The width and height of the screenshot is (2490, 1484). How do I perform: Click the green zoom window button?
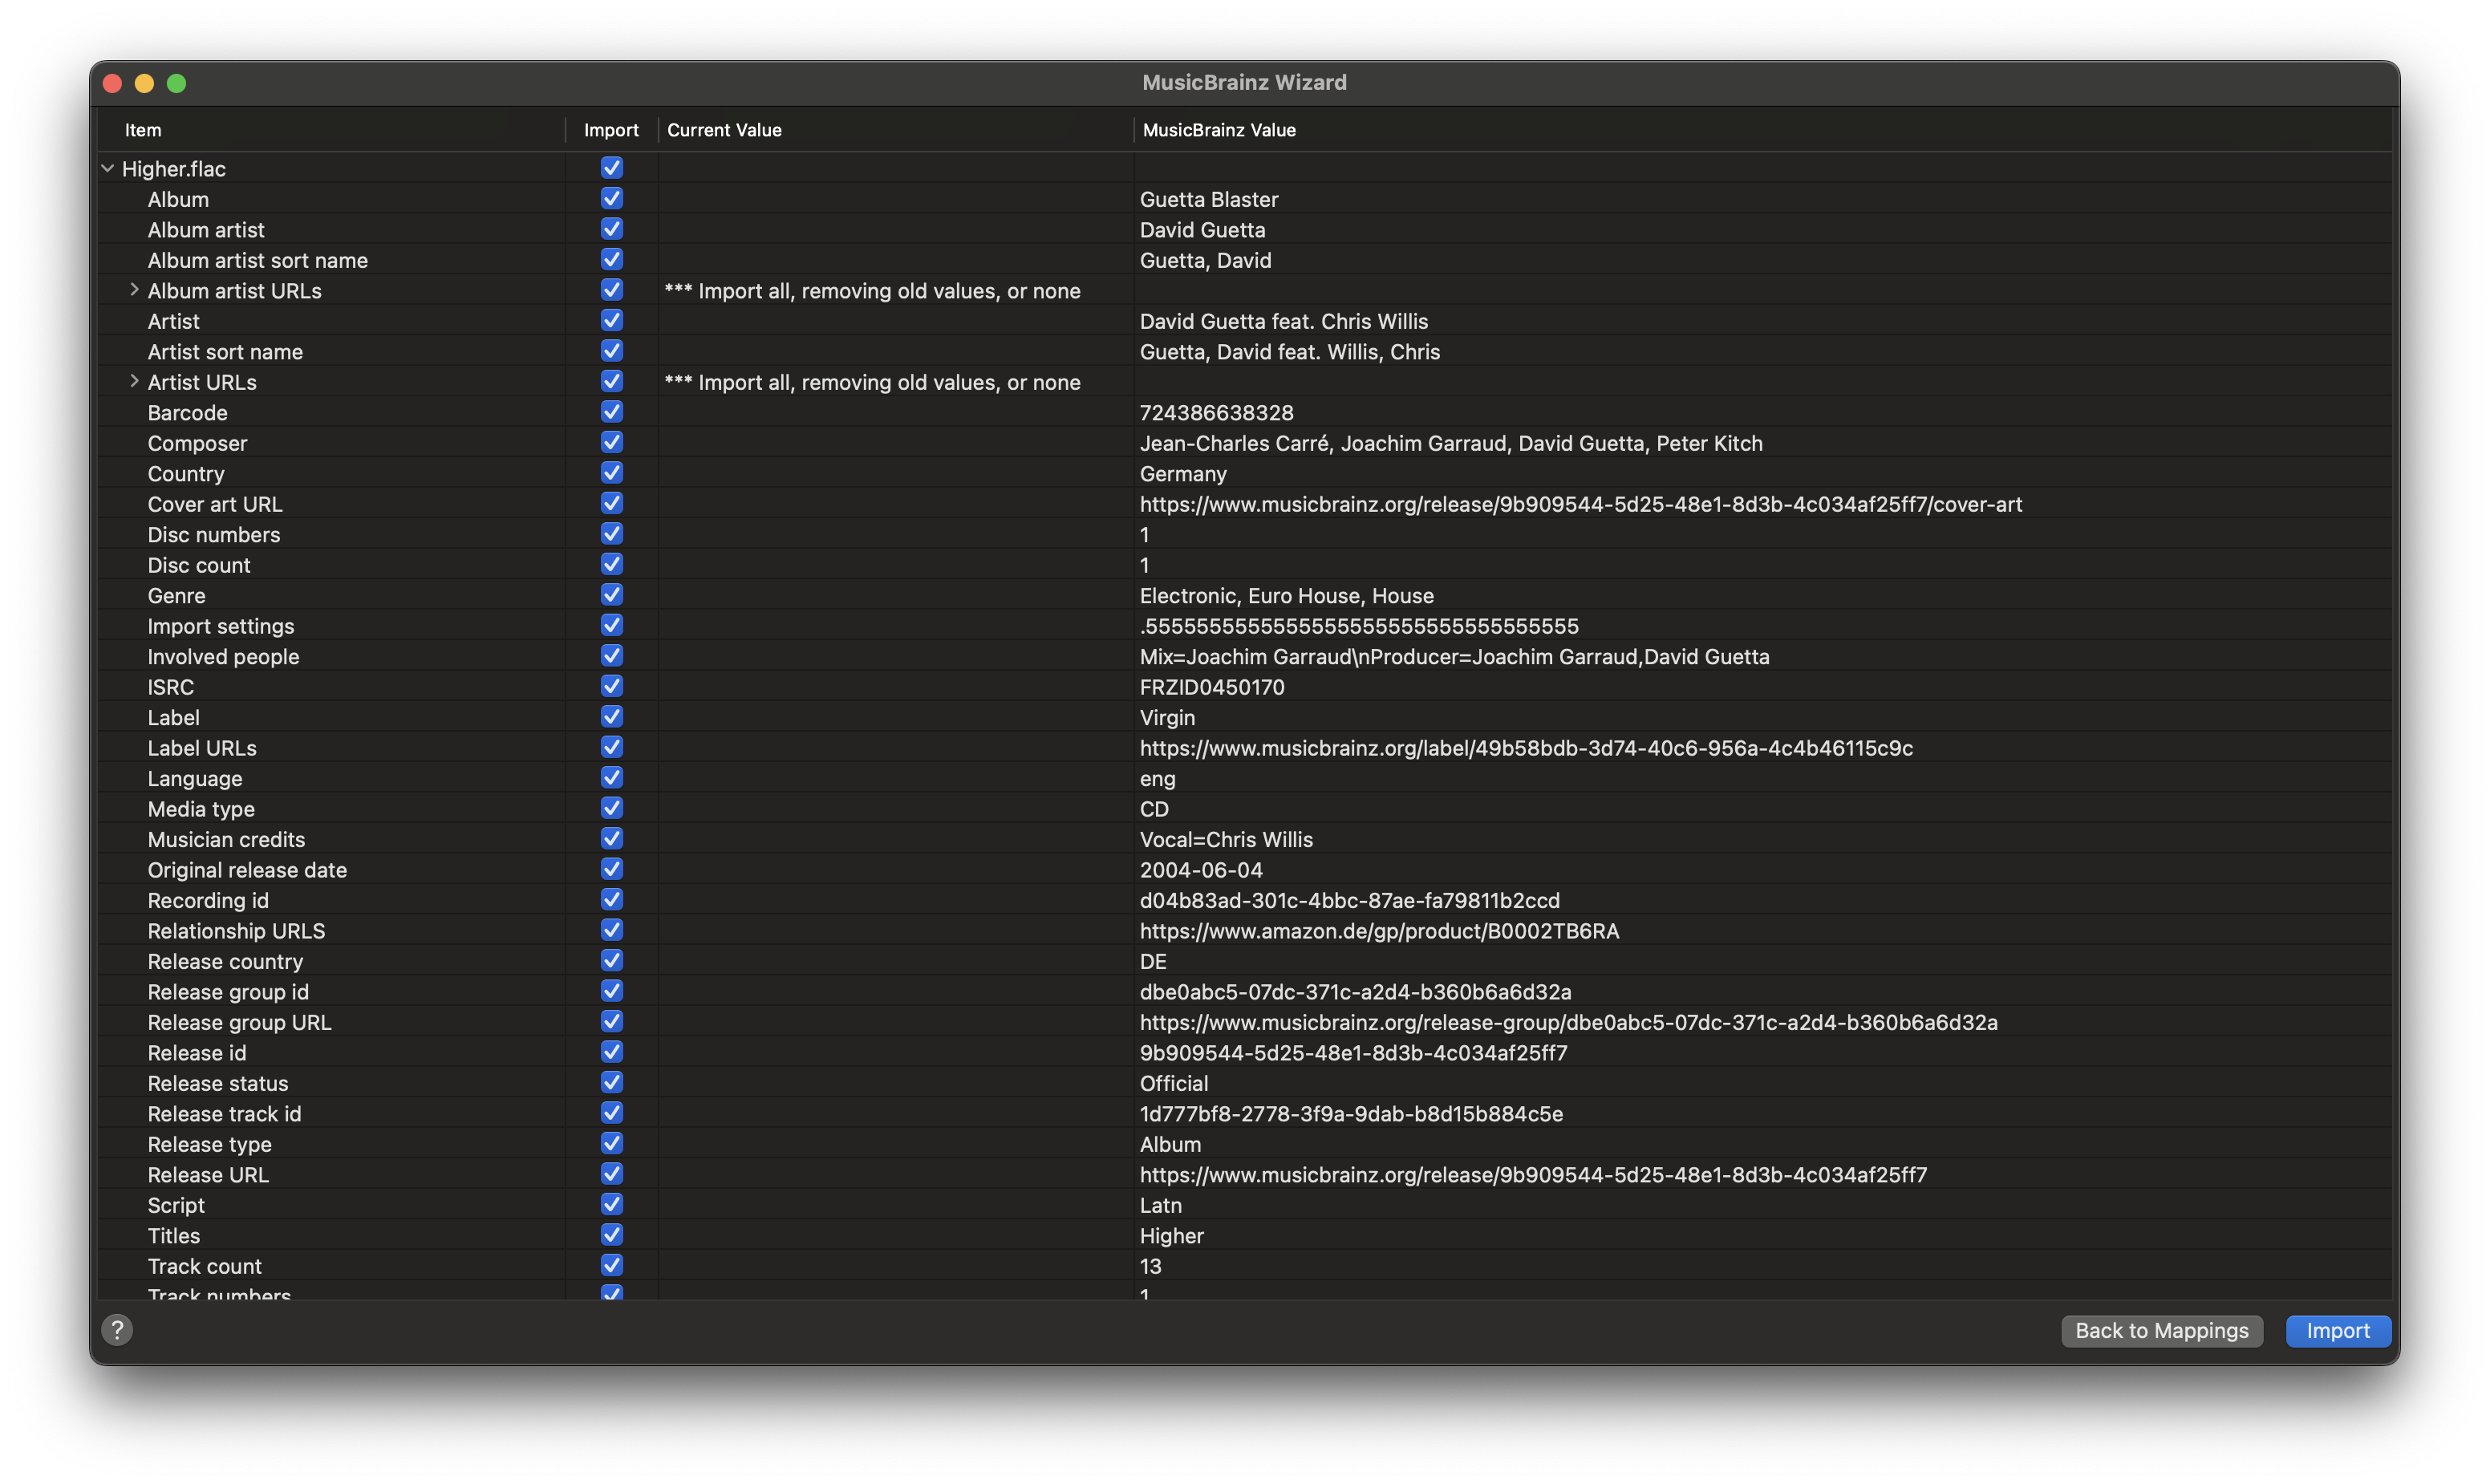coord(176,83)
